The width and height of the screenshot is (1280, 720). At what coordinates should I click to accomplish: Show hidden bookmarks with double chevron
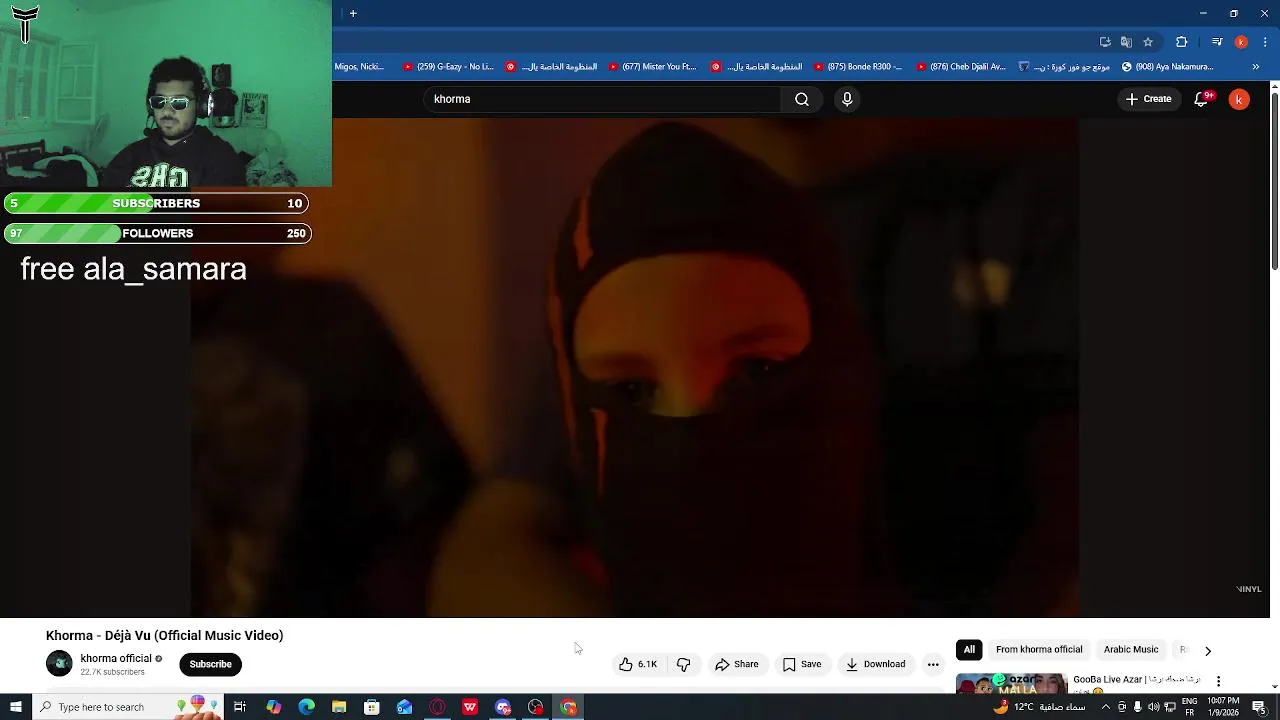[x=1256, y=67]
